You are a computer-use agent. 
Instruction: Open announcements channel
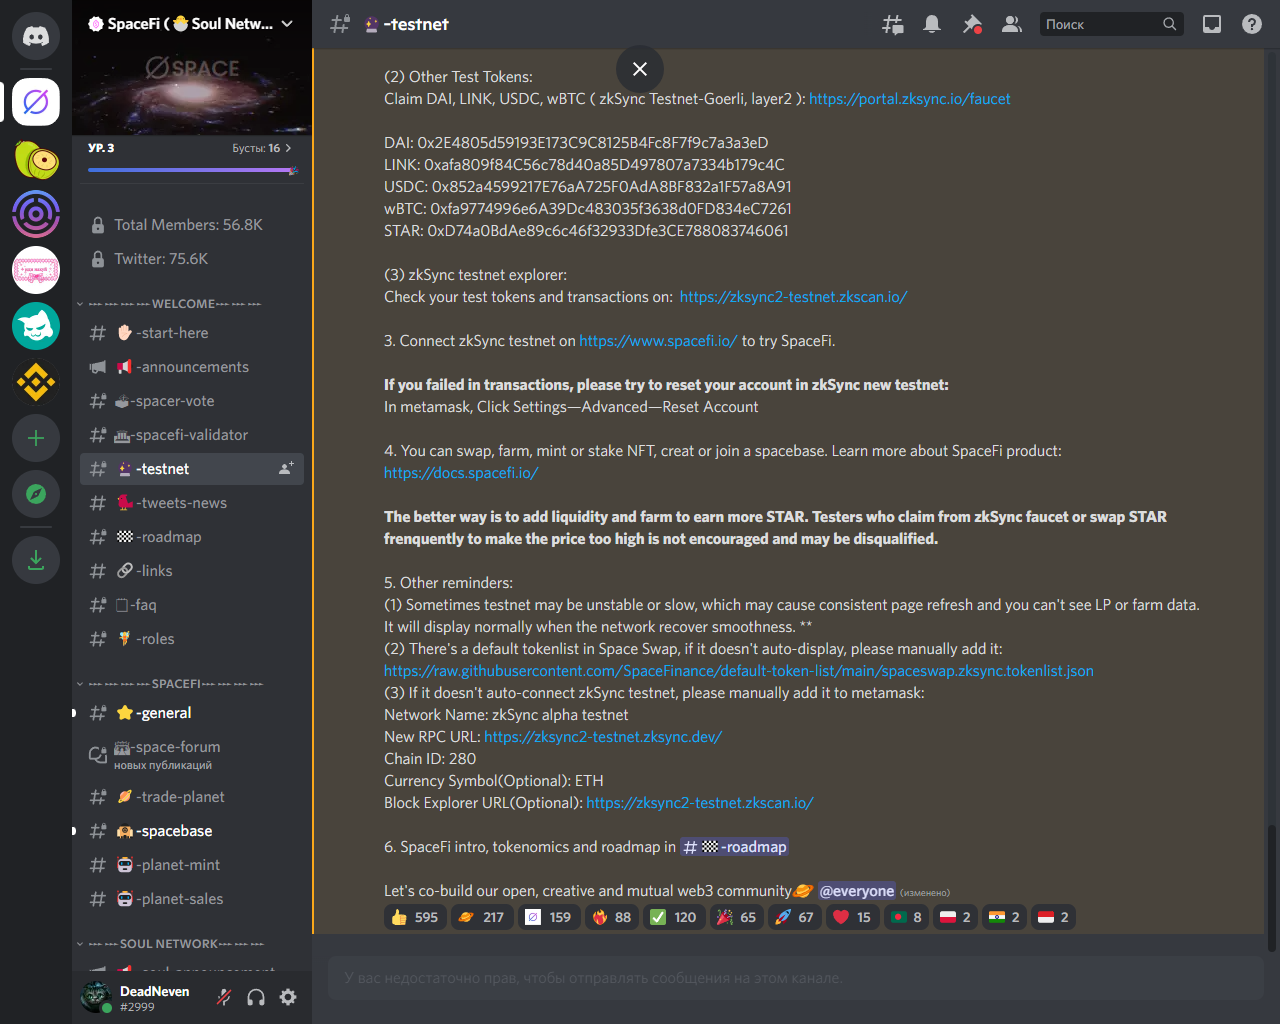[192, 367]
